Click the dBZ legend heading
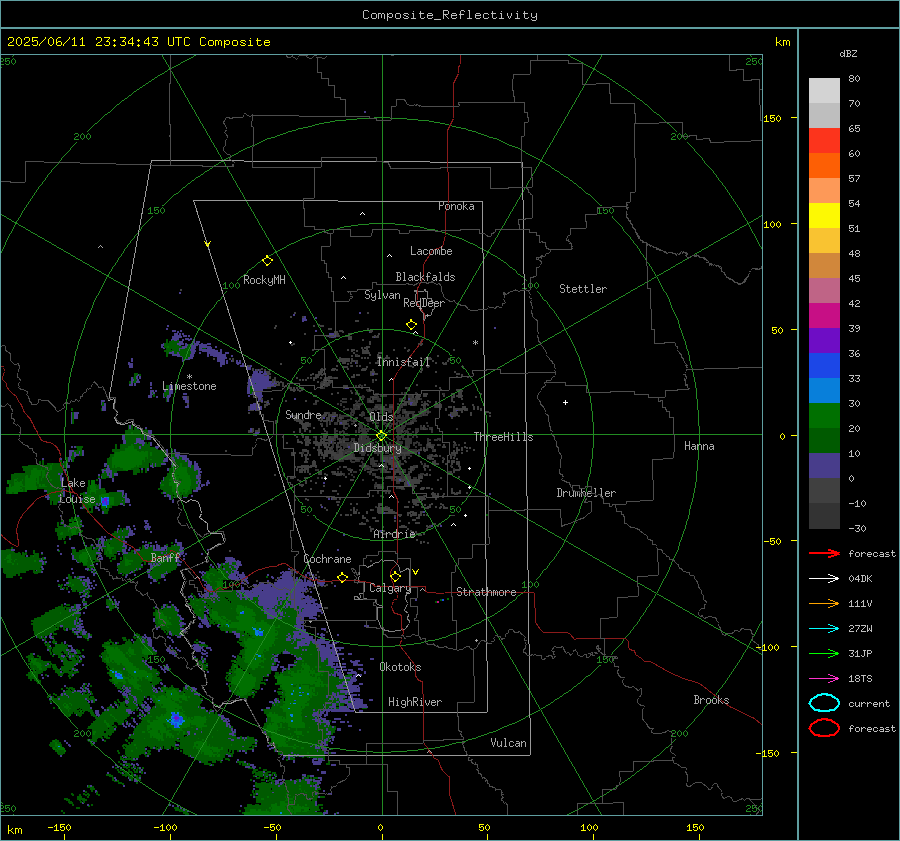The image size is (900, 841). 848,54
